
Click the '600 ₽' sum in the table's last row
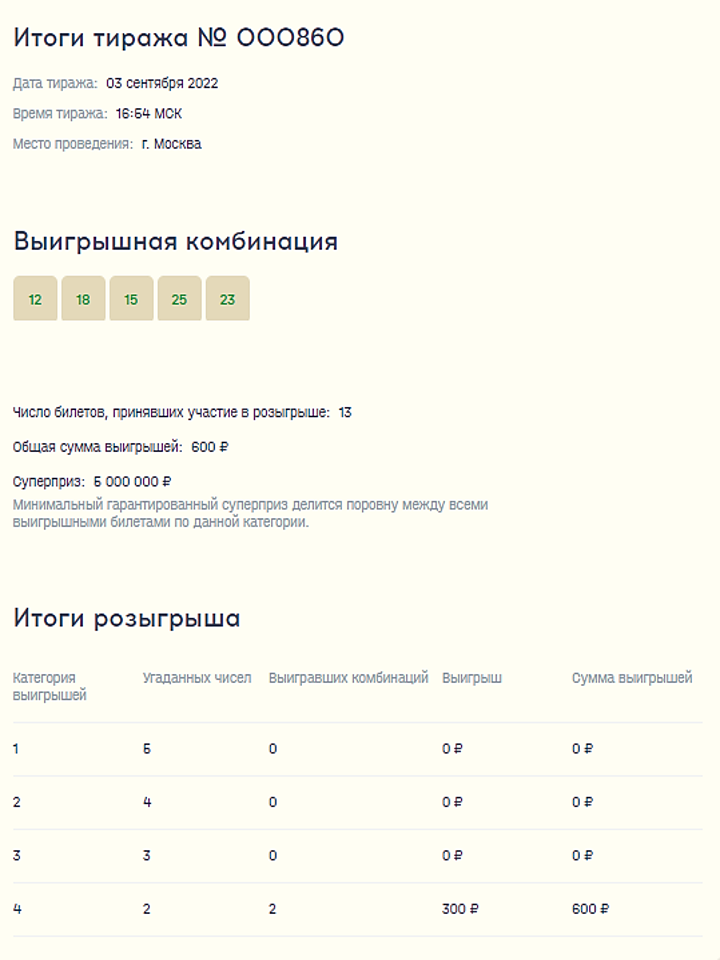(591, 909)
